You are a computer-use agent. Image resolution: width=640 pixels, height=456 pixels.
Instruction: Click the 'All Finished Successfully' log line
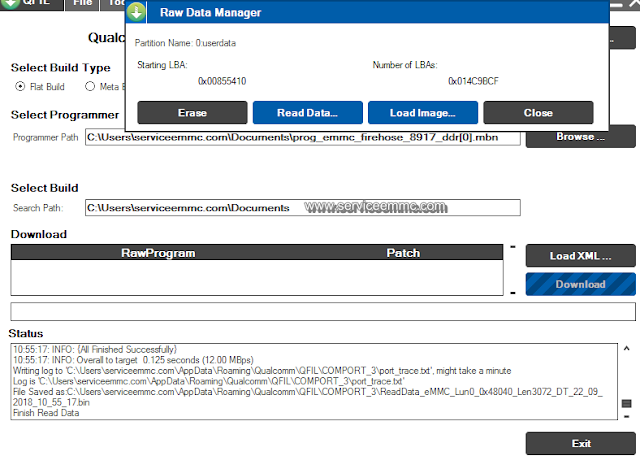(95, 349)
